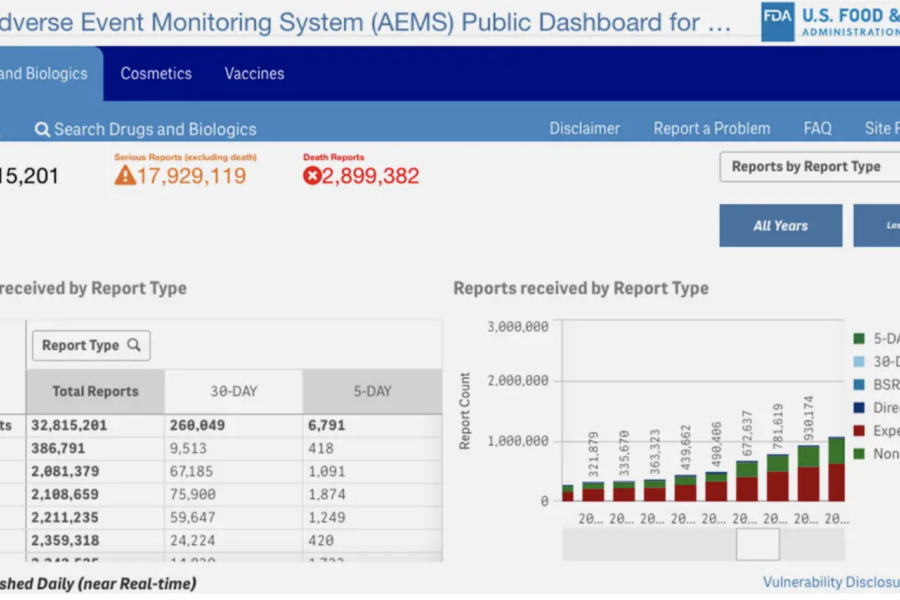Click the Report a Problem link

pyautogui.click(x=711, y=129)
